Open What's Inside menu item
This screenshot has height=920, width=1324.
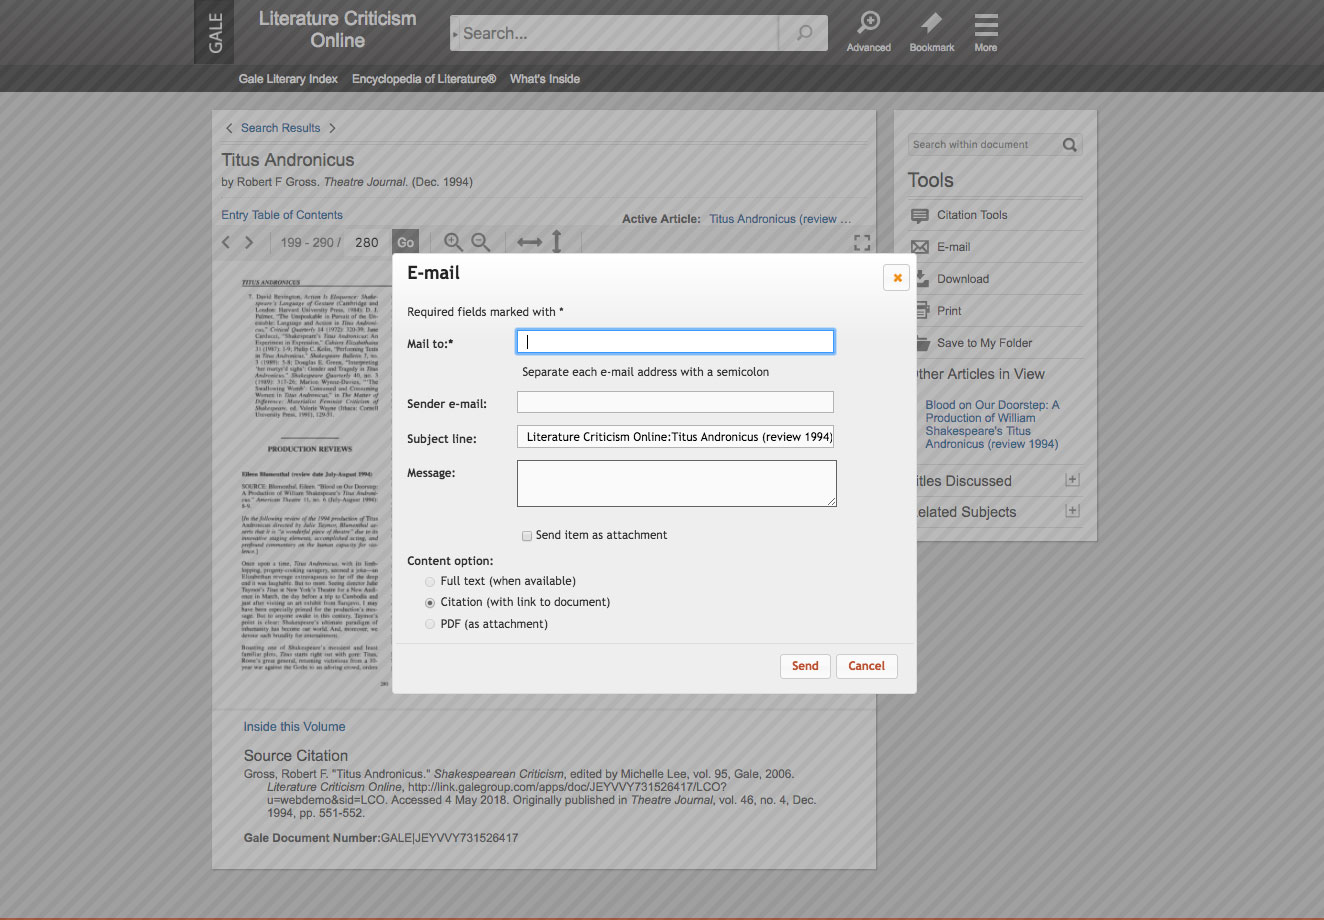(545, 79)
